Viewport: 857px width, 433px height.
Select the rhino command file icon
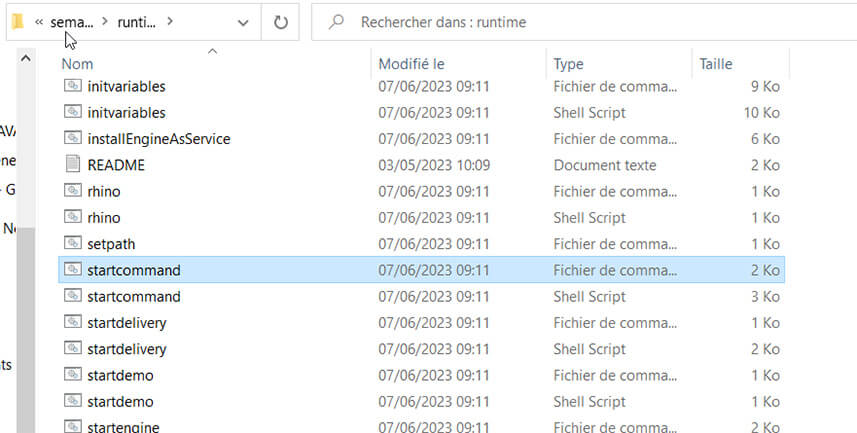coord(73,191)
